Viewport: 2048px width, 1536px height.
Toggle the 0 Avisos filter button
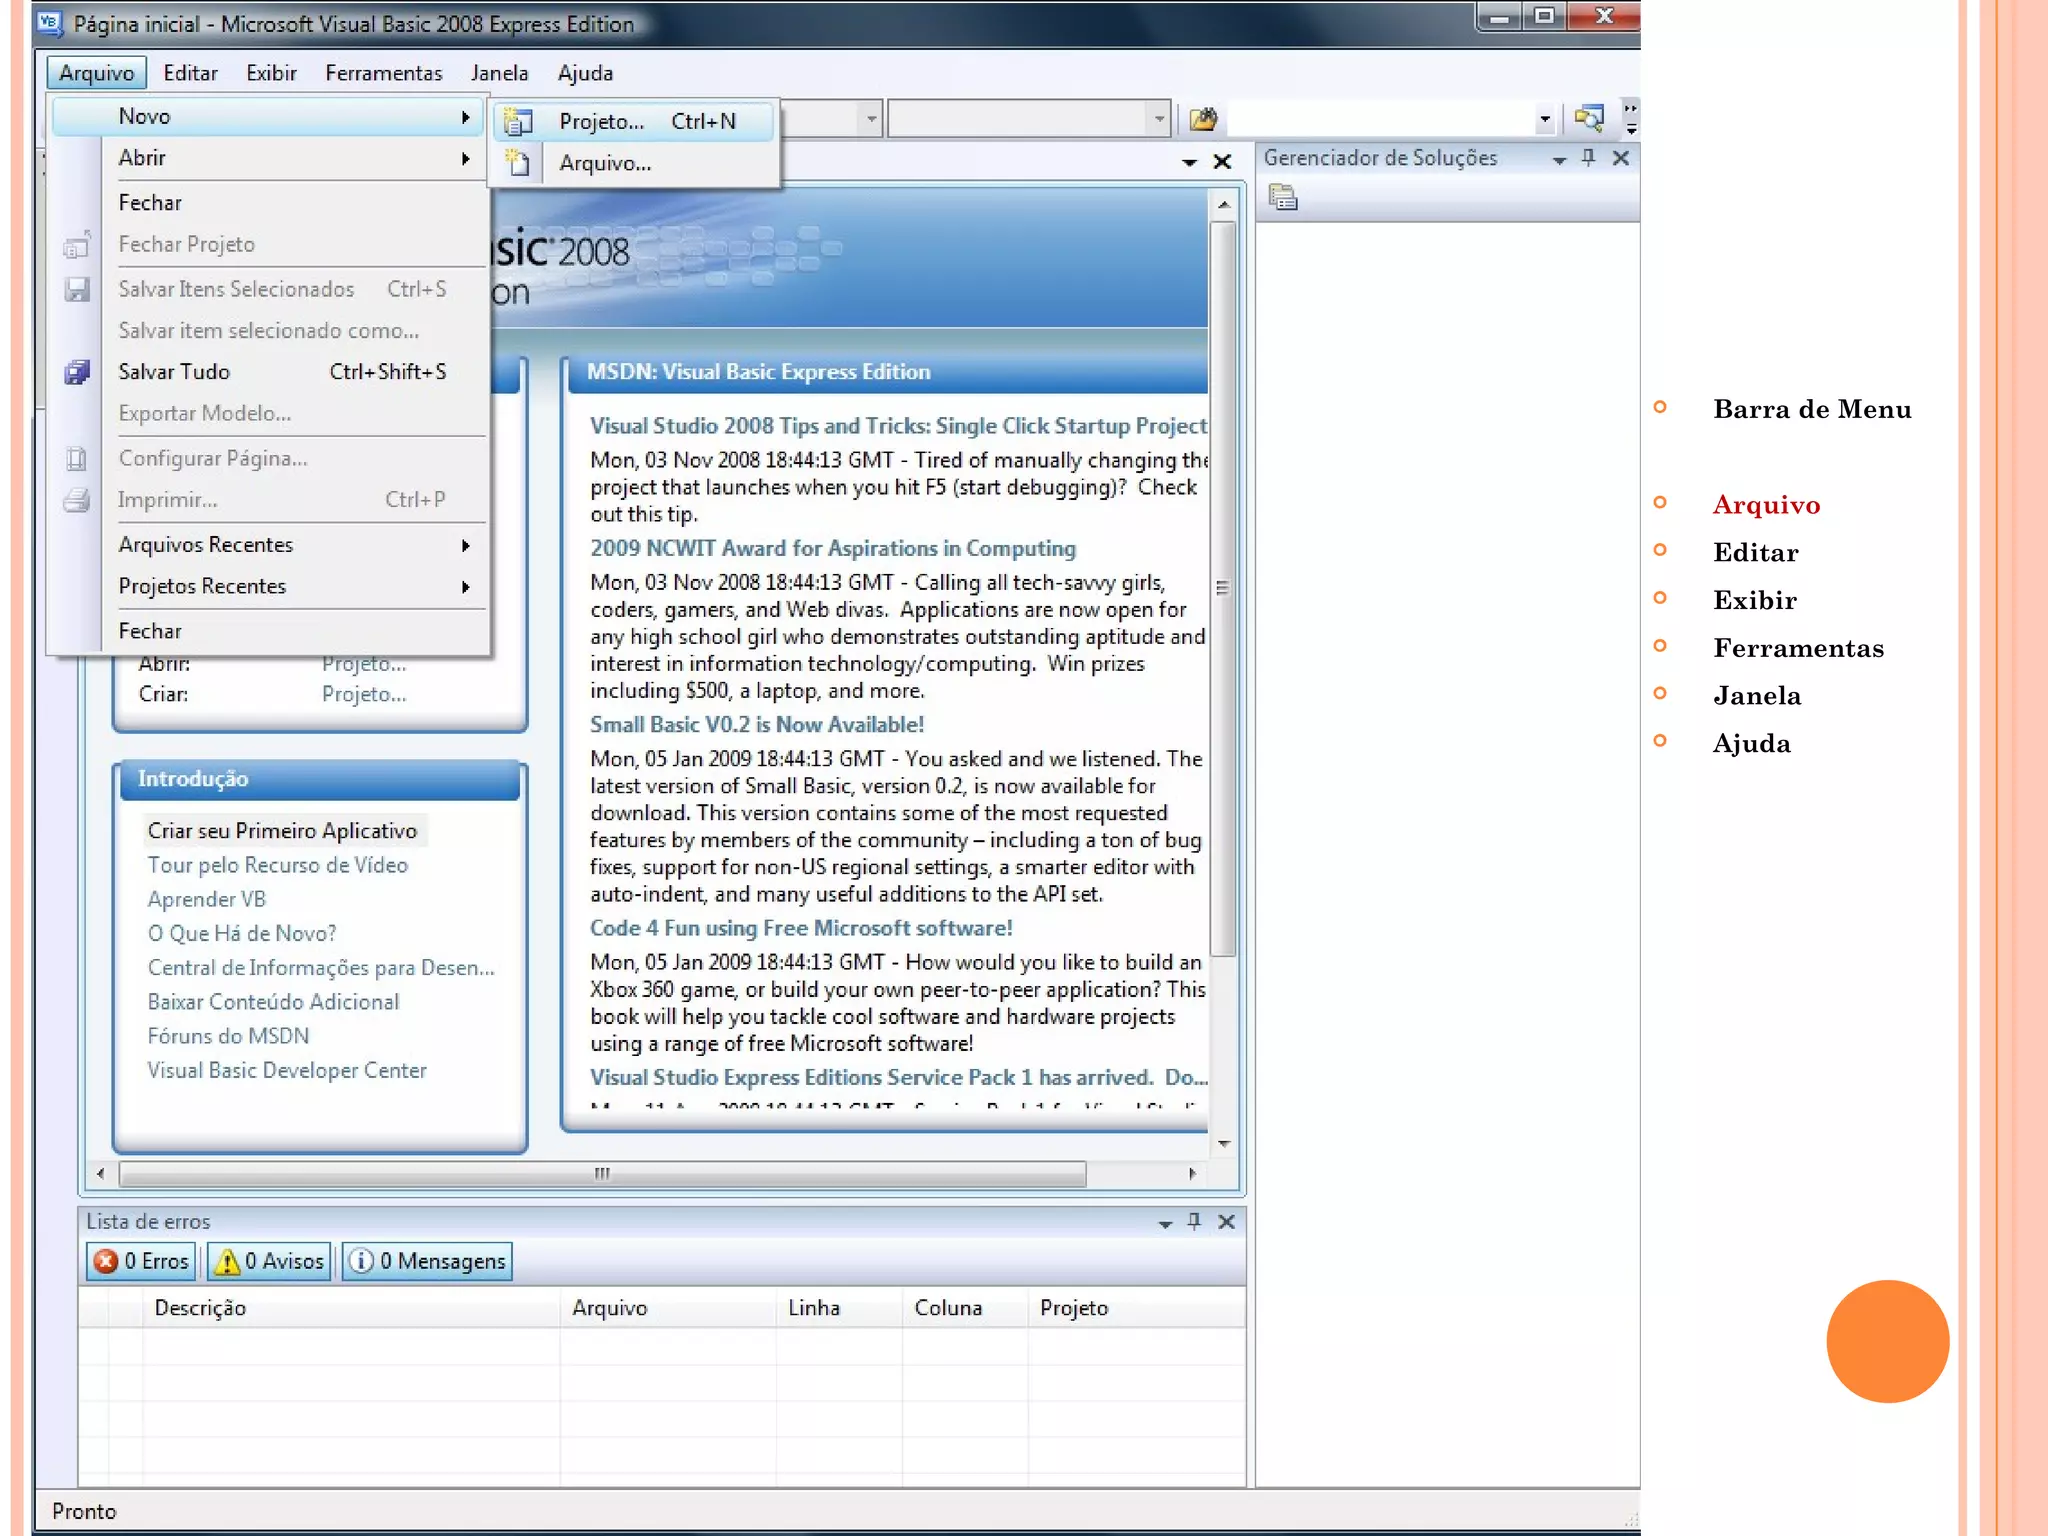[x=270, y=1261]
